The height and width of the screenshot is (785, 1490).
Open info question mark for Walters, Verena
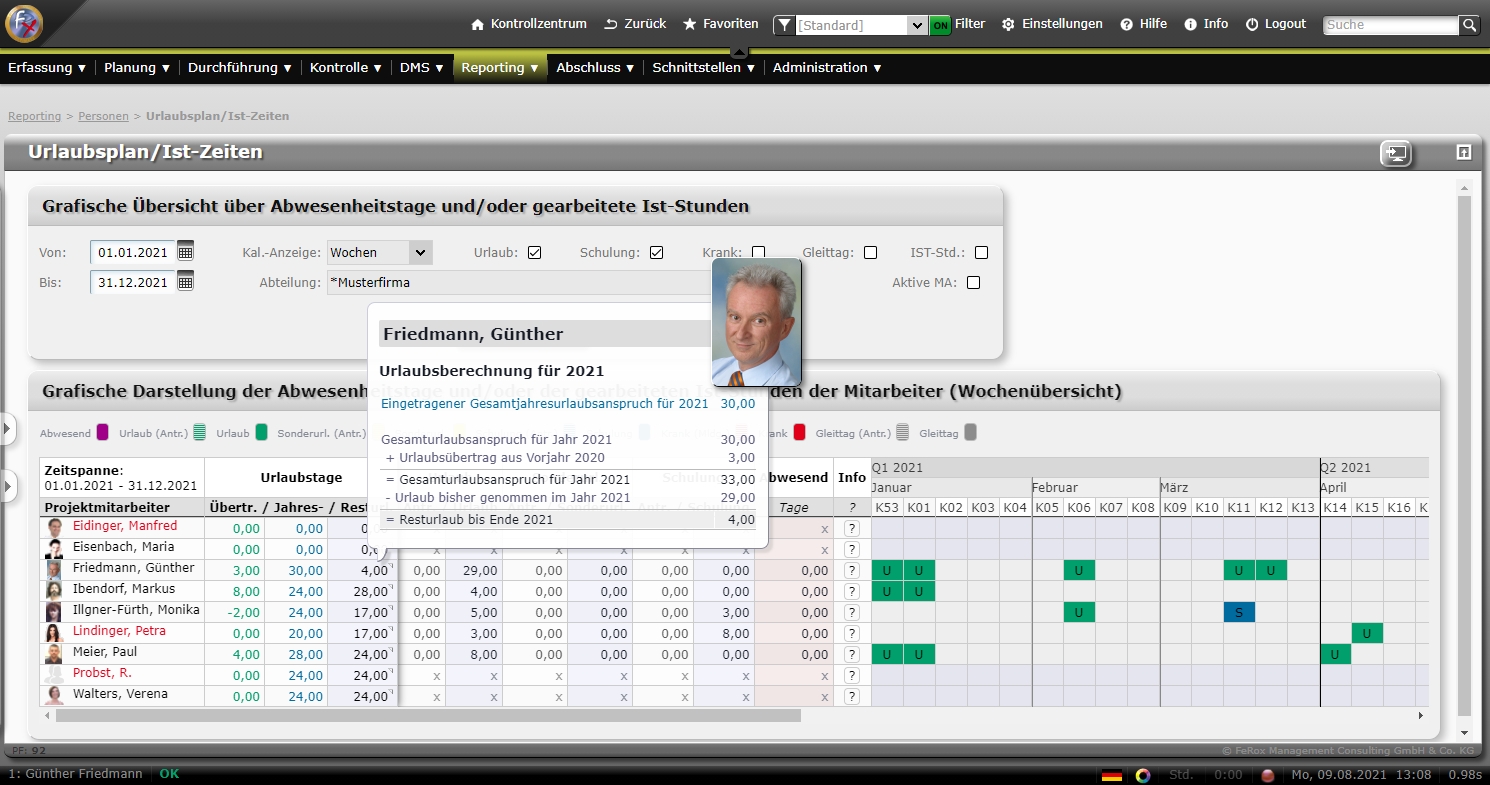tap(852, 696)
